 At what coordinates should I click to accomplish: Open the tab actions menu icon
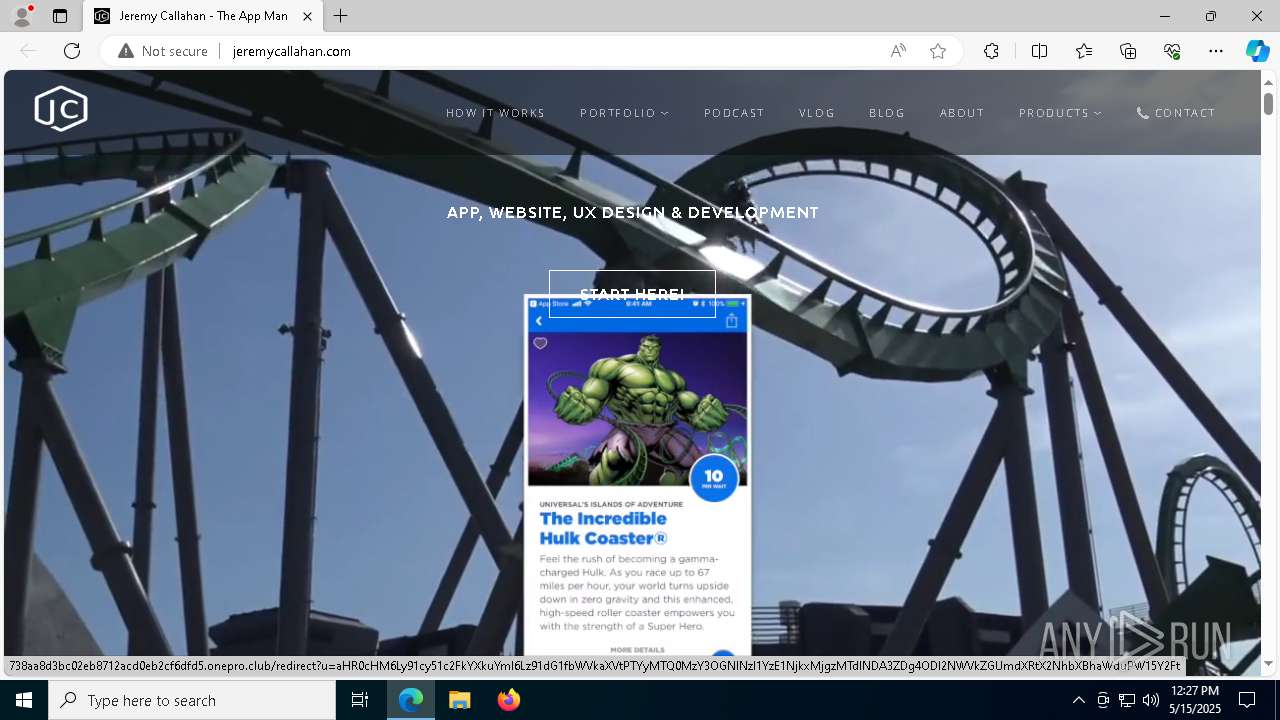pyautogui.click(x=60, y=16)
